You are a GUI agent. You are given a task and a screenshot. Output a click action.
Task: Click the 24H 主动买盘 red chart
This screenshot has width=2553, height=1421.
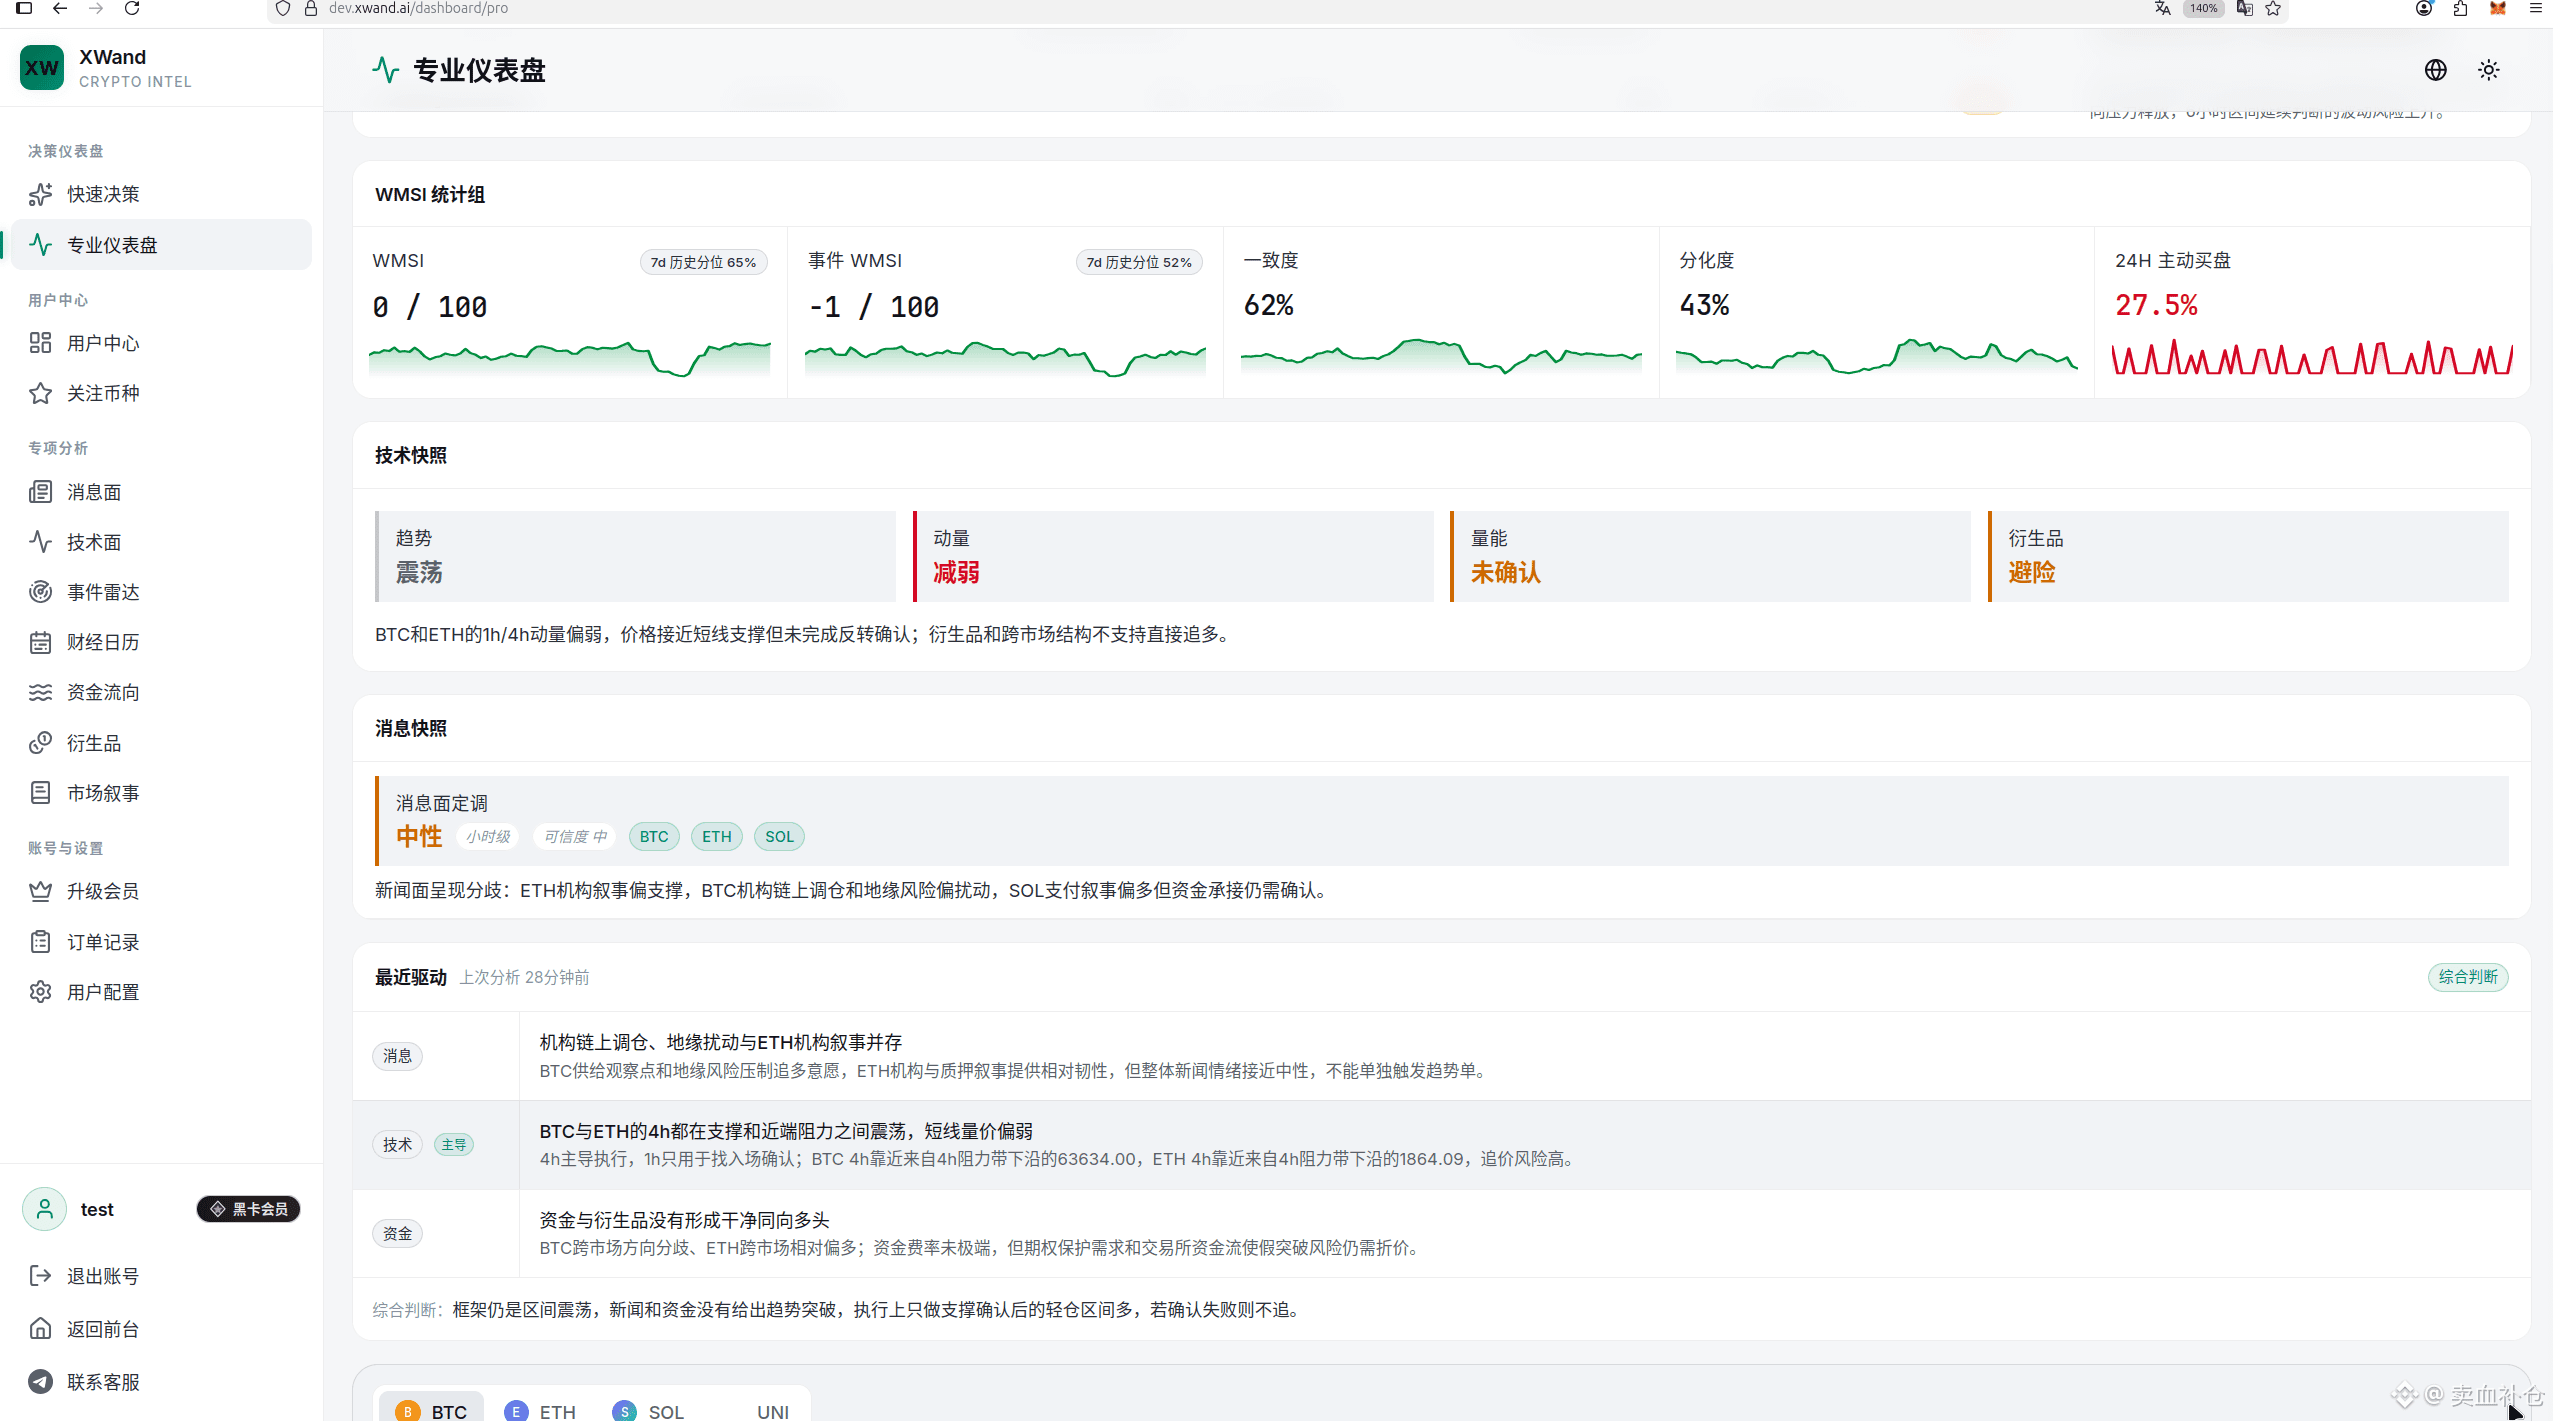[x=2312, y=359]
